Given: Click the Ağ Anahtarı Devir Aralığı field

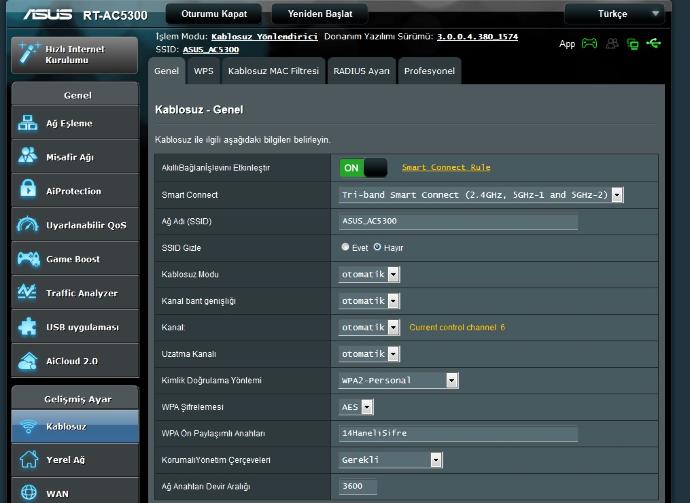Looking at the screenshot, I should 358,486.
